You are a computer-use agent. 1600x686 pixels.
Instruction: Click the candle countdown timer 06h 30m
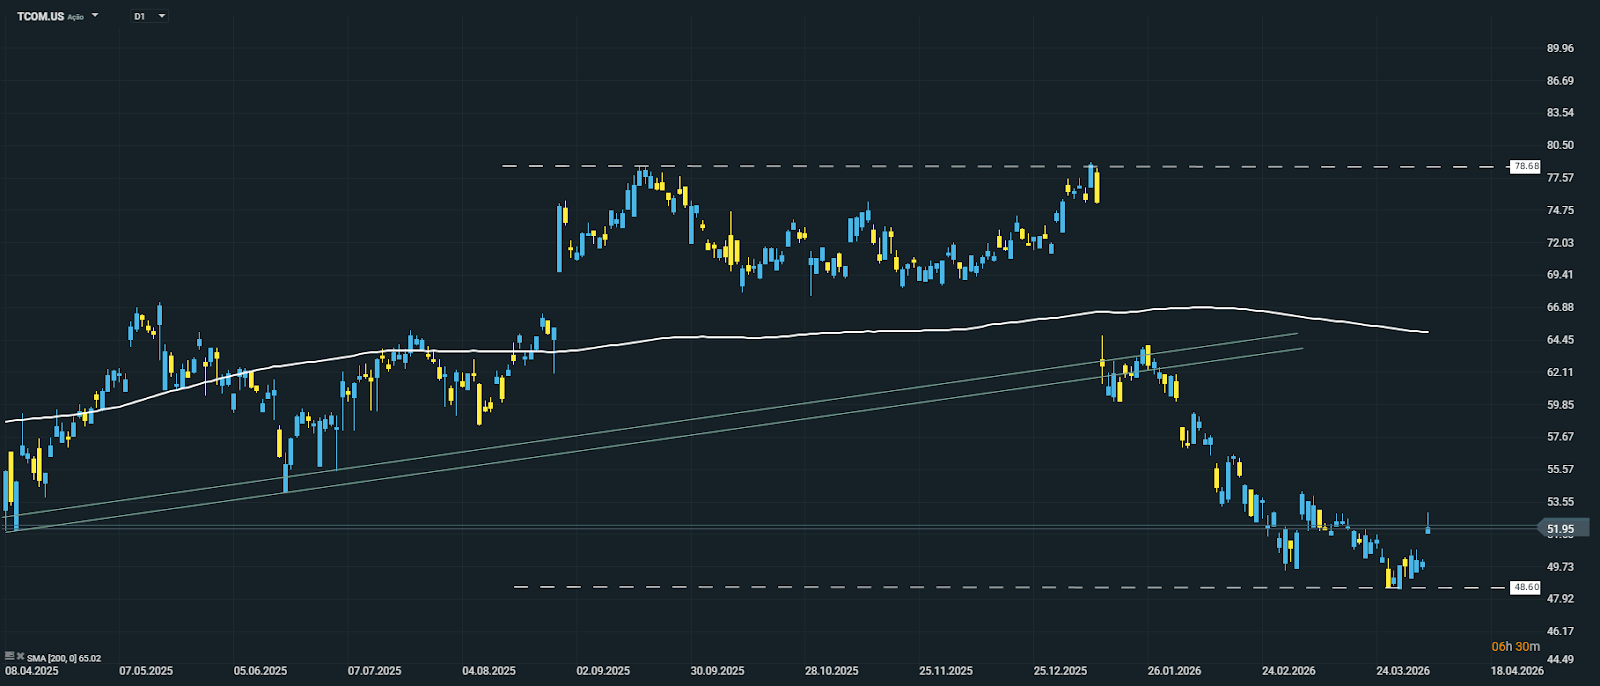[1515, 647]
